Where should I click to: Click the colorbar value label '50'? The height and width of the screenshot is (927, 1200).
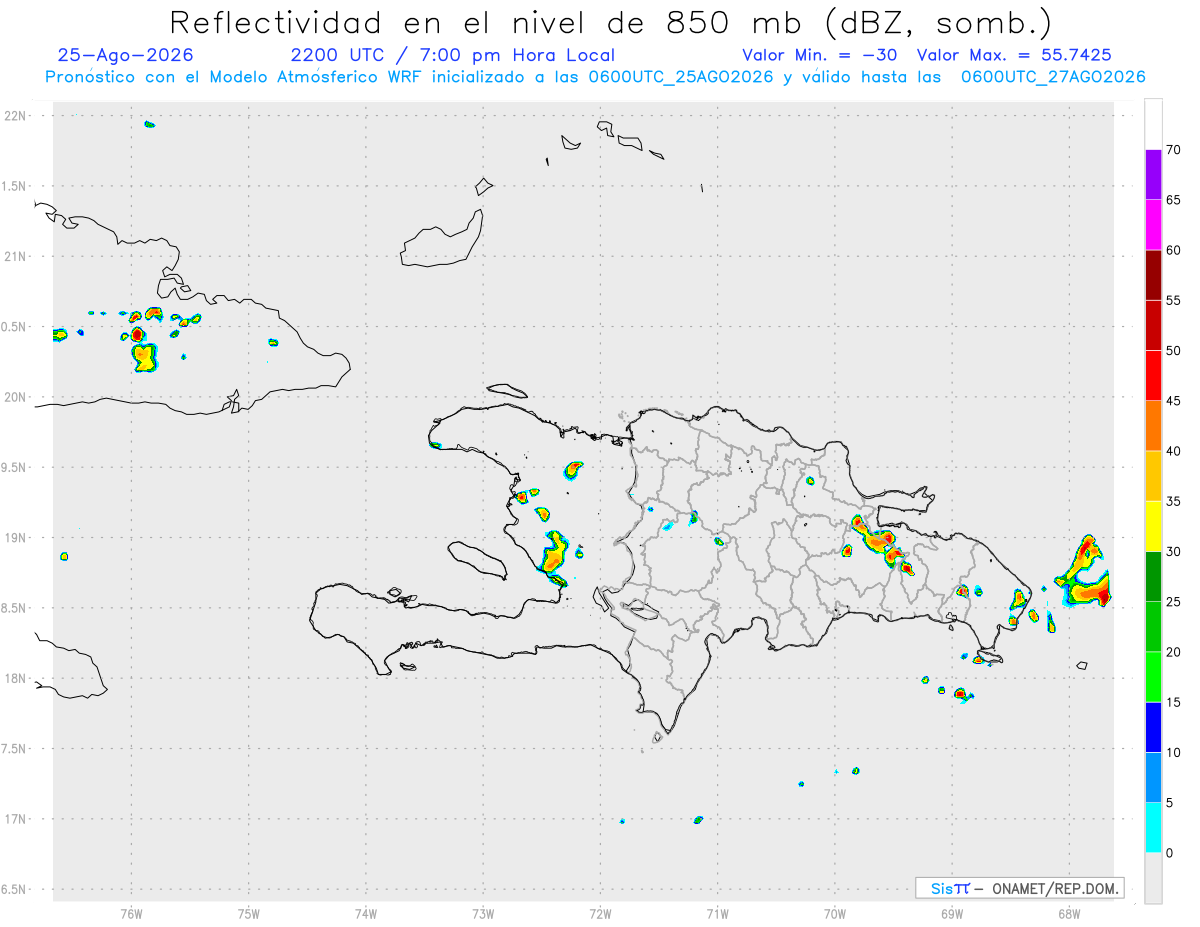click(1174, 351)
